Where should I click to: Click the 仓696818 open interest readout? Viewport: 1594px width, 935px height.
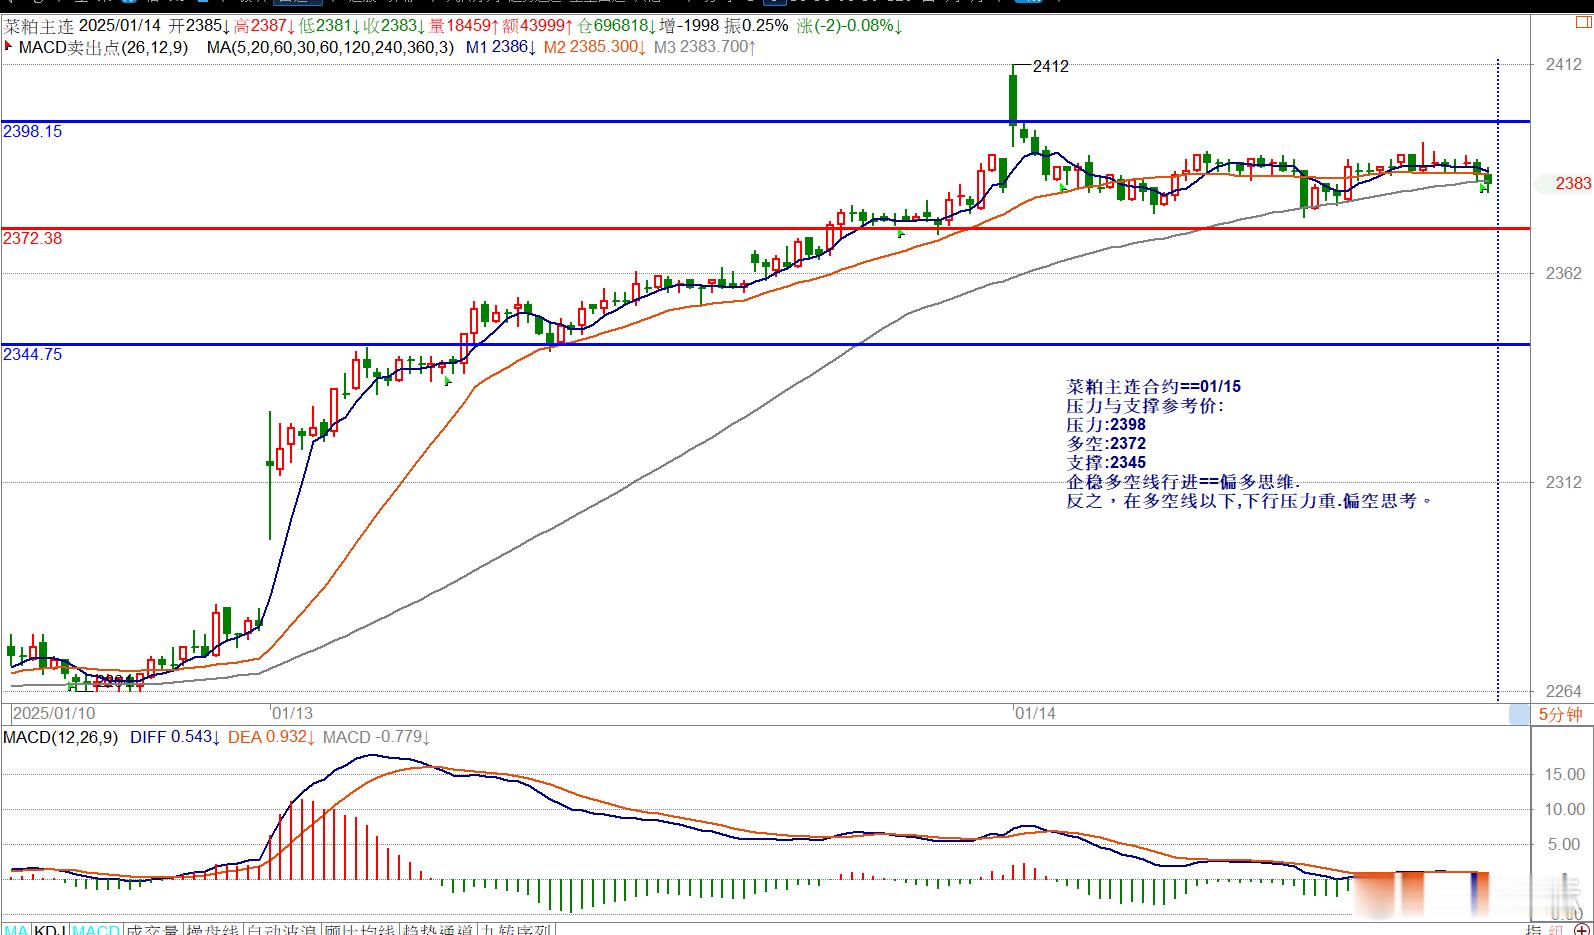tap(617, 26)
